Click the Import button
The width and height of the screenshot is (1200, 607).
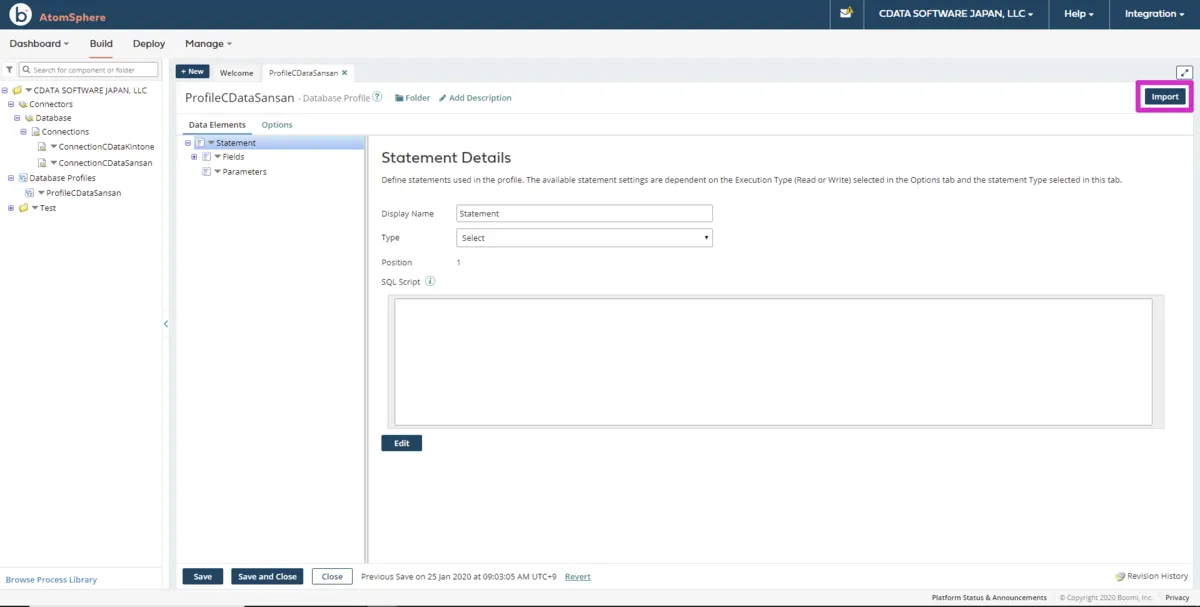tap(1165, 97)
